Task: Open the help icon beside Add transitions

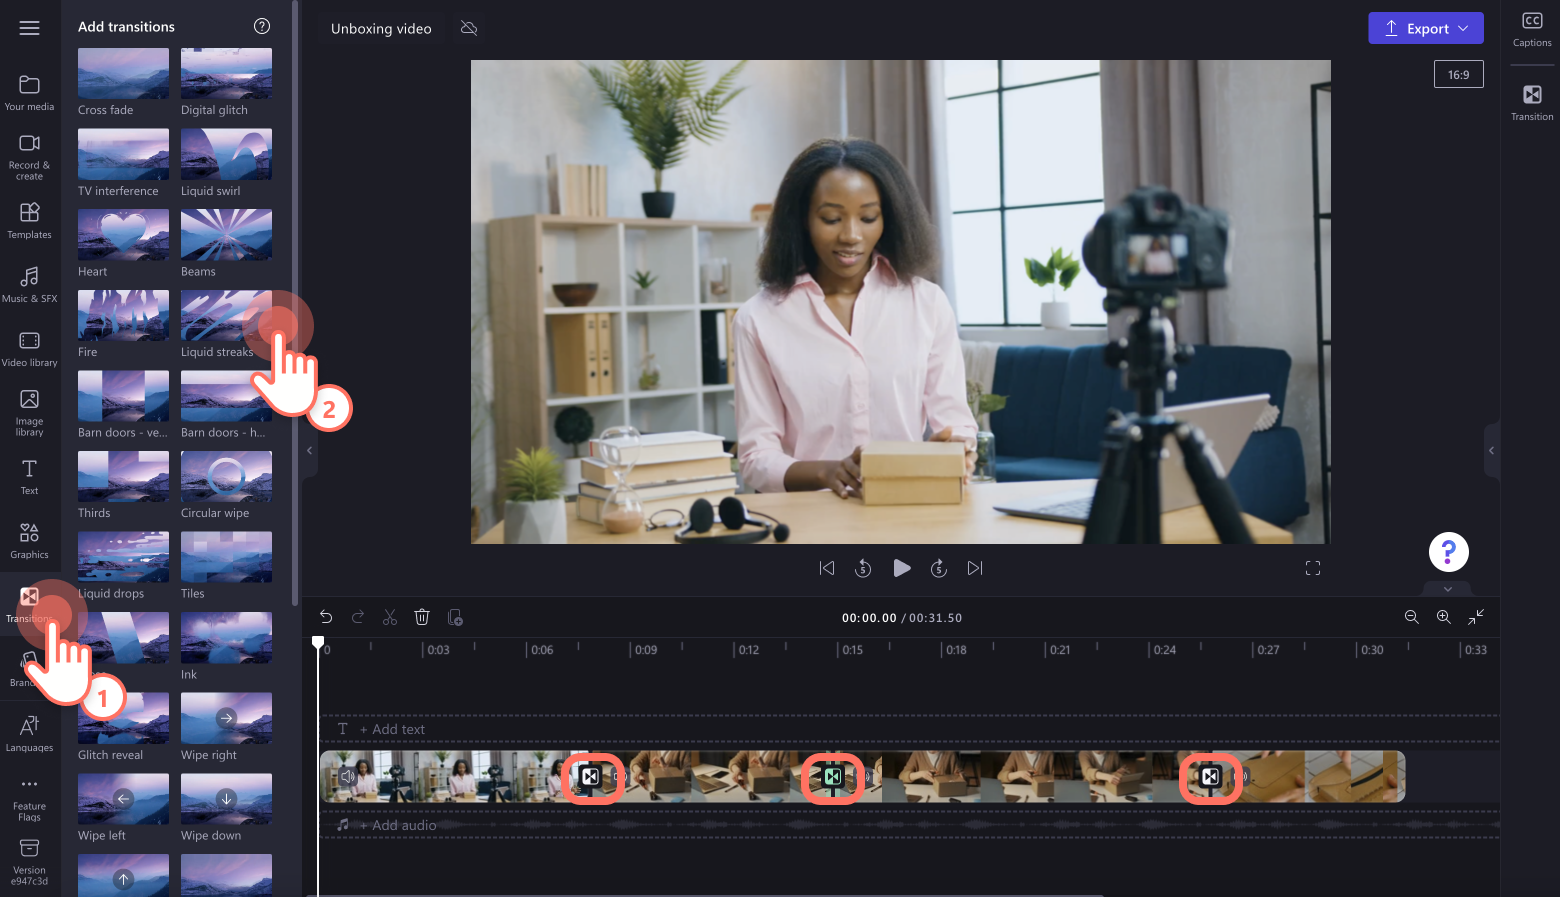Action: coord(262,26)
